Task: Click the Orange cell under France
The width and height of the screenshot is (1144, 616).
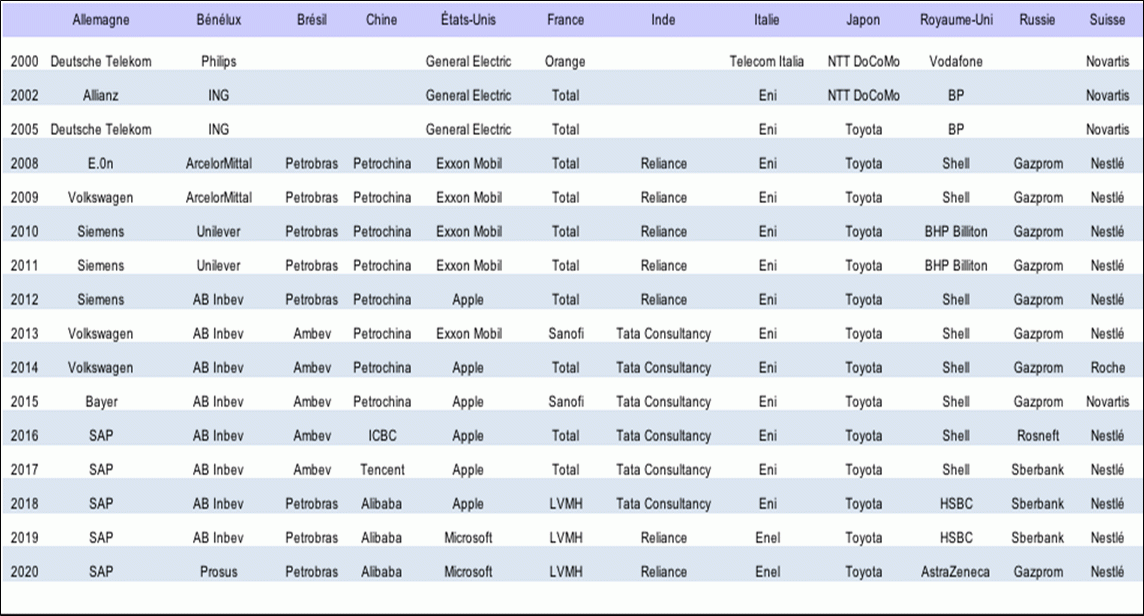Action: [565, 61]
